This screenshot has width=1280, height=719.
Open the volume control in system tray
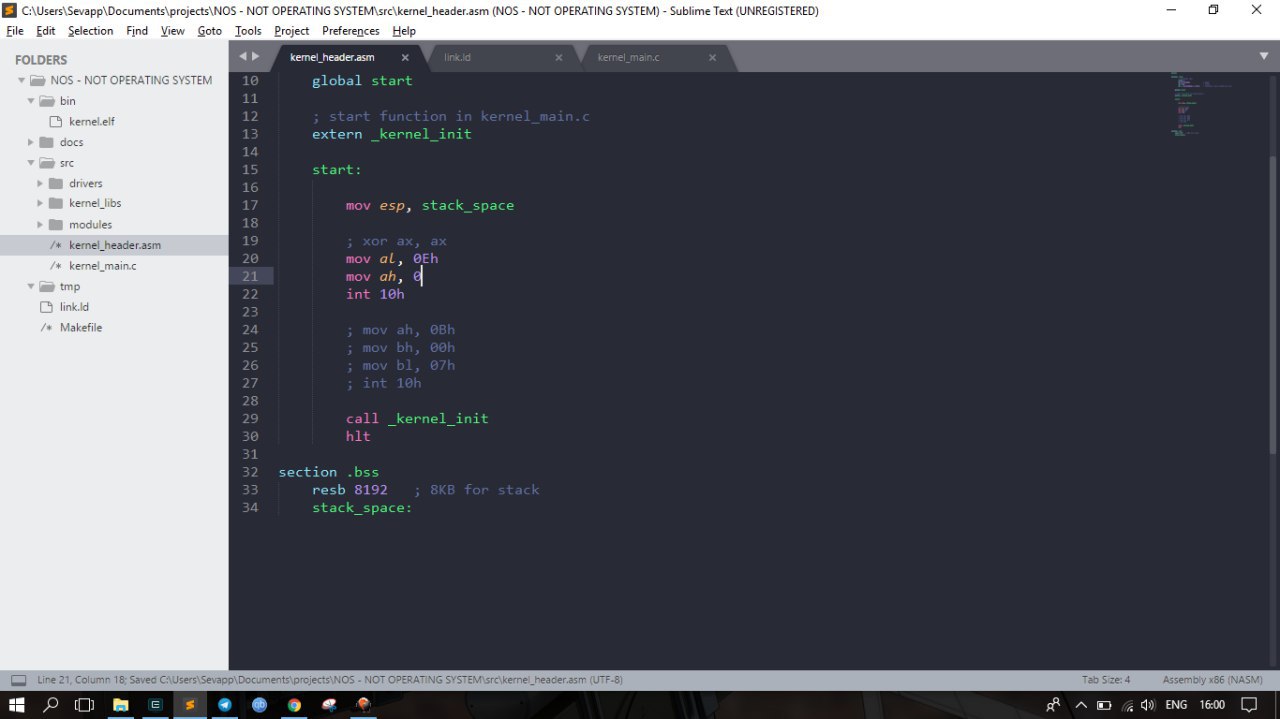click(x=1148, y=705)
